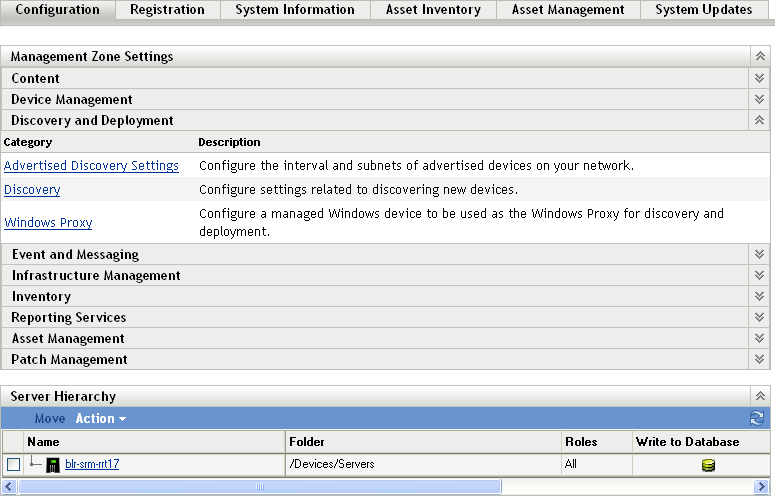
Task: Open the Windows Proxy settings link
Action: [x=48, y=223]
